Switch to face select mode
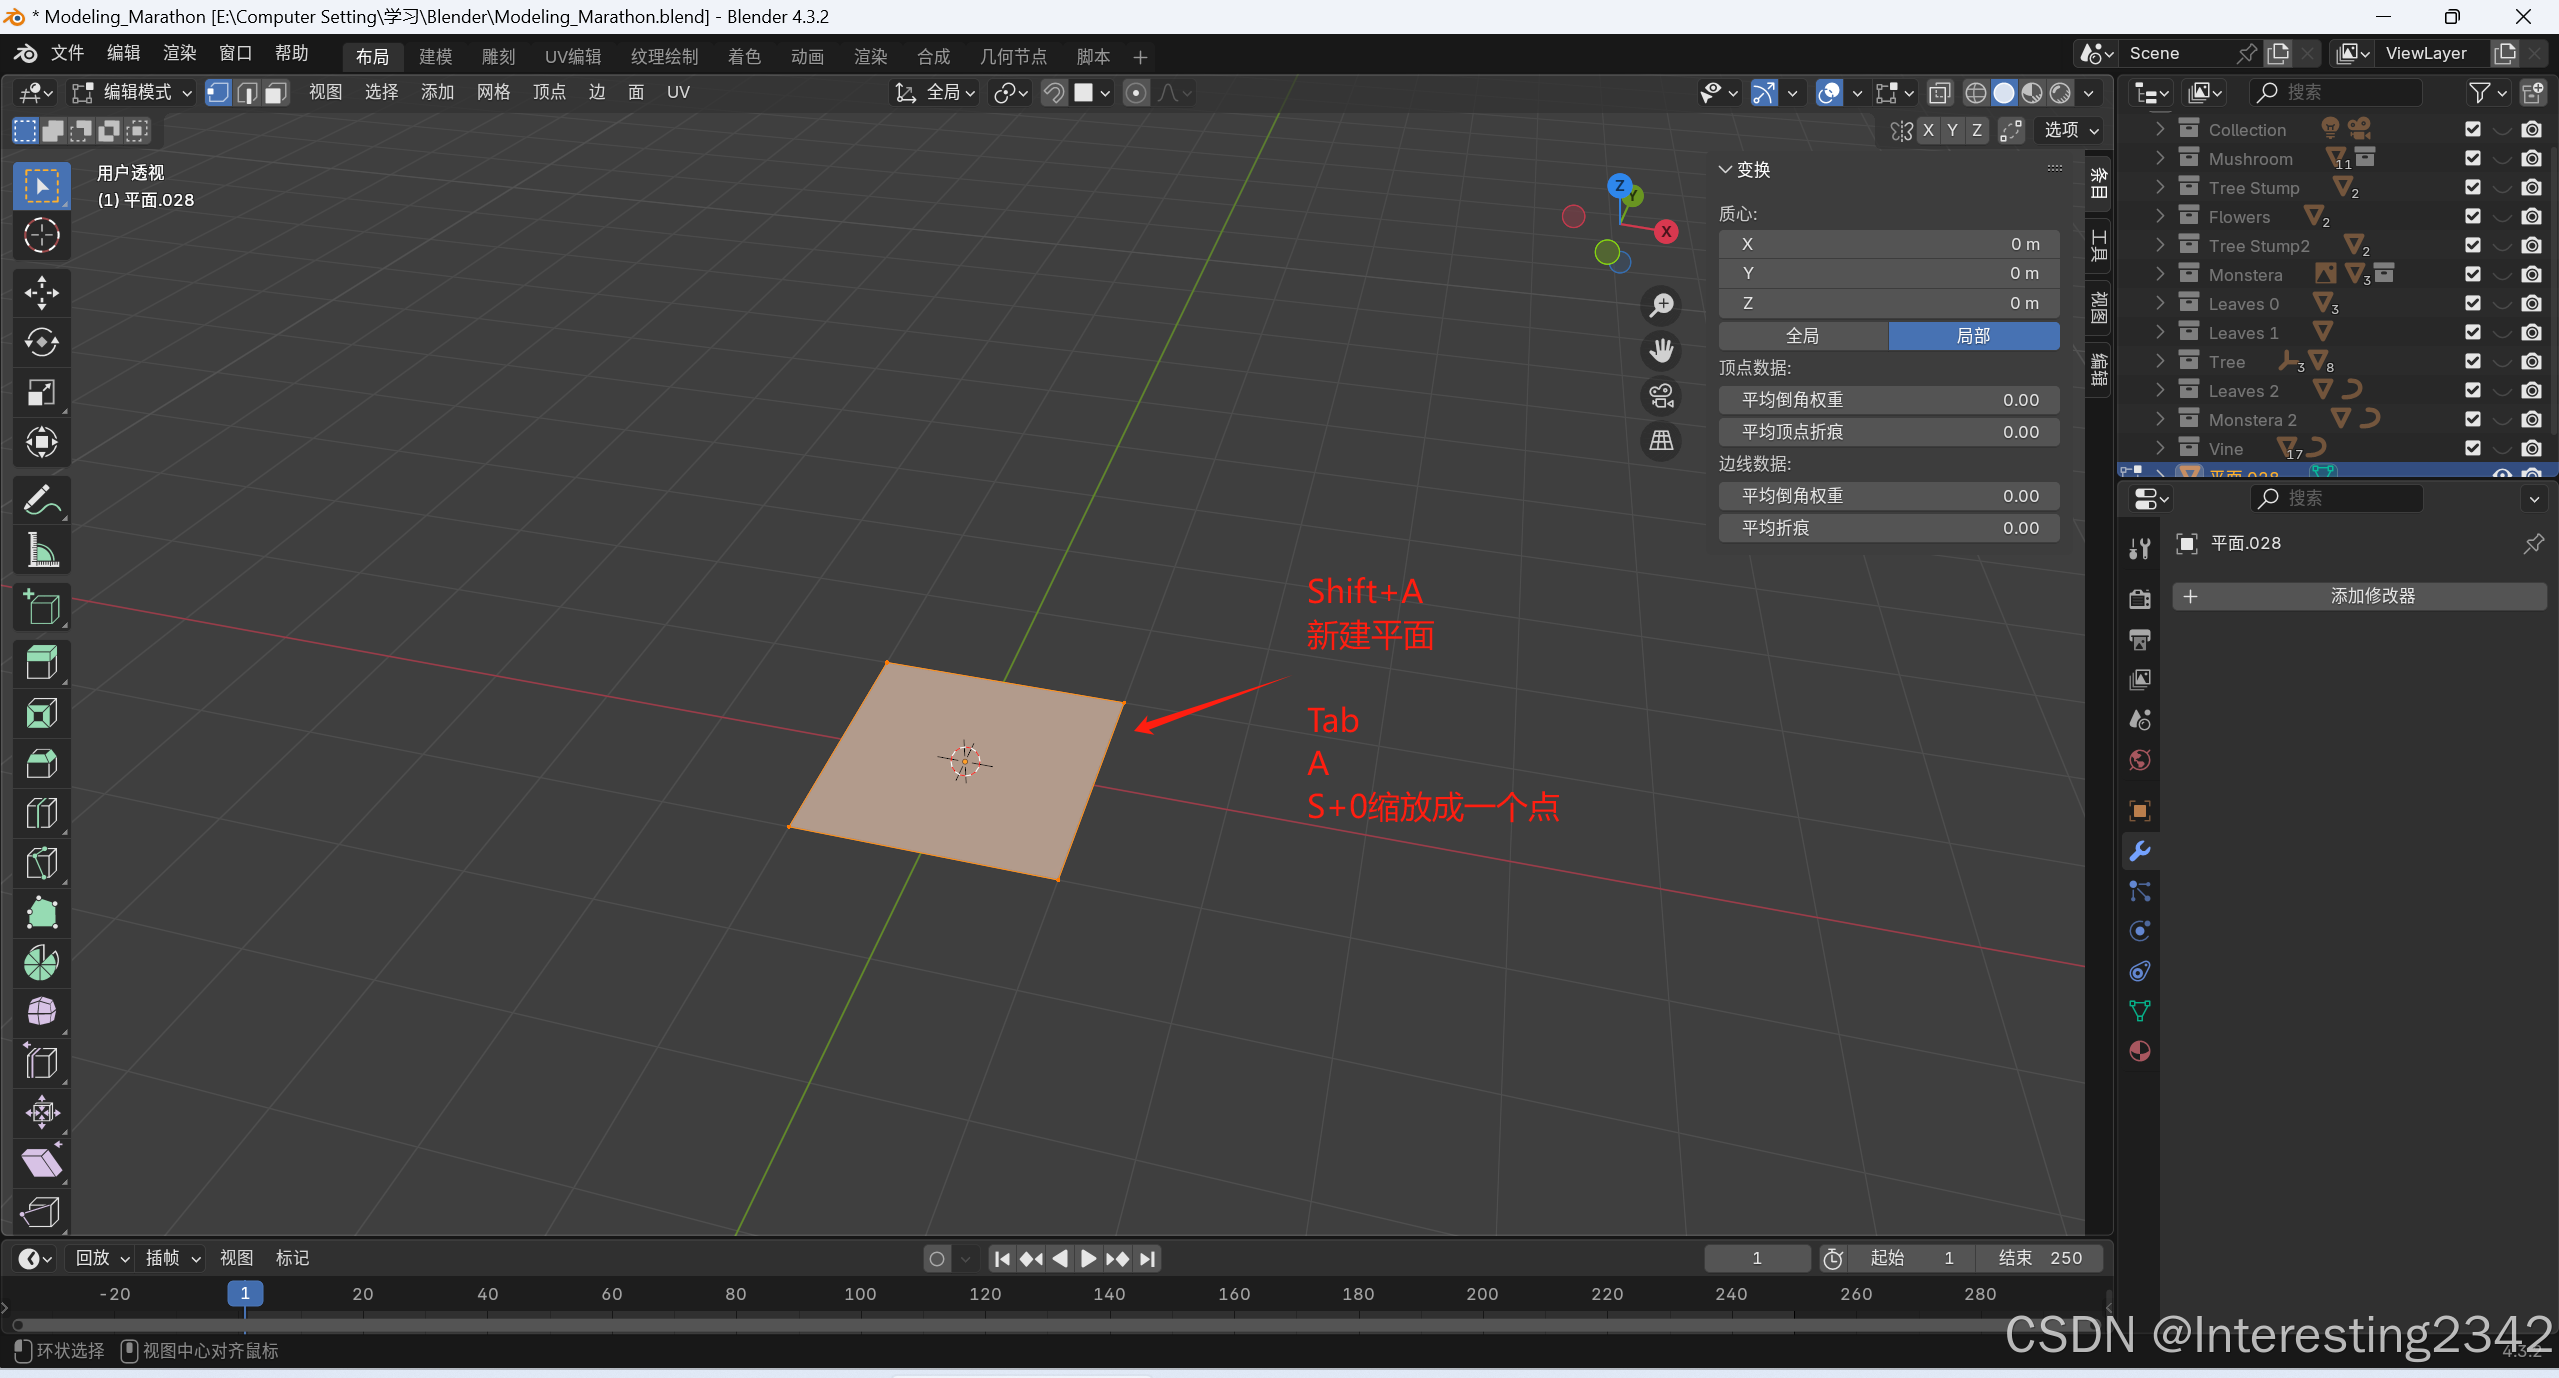Image resolution: width=2559 pixels, height=1378 pixels. pos(276,93)
